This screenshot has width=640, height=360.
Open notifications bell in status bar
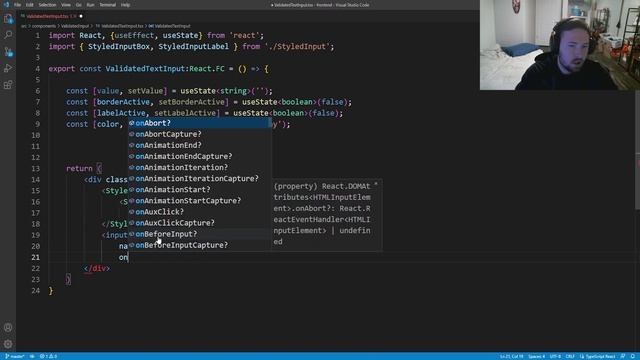point(633,356)
